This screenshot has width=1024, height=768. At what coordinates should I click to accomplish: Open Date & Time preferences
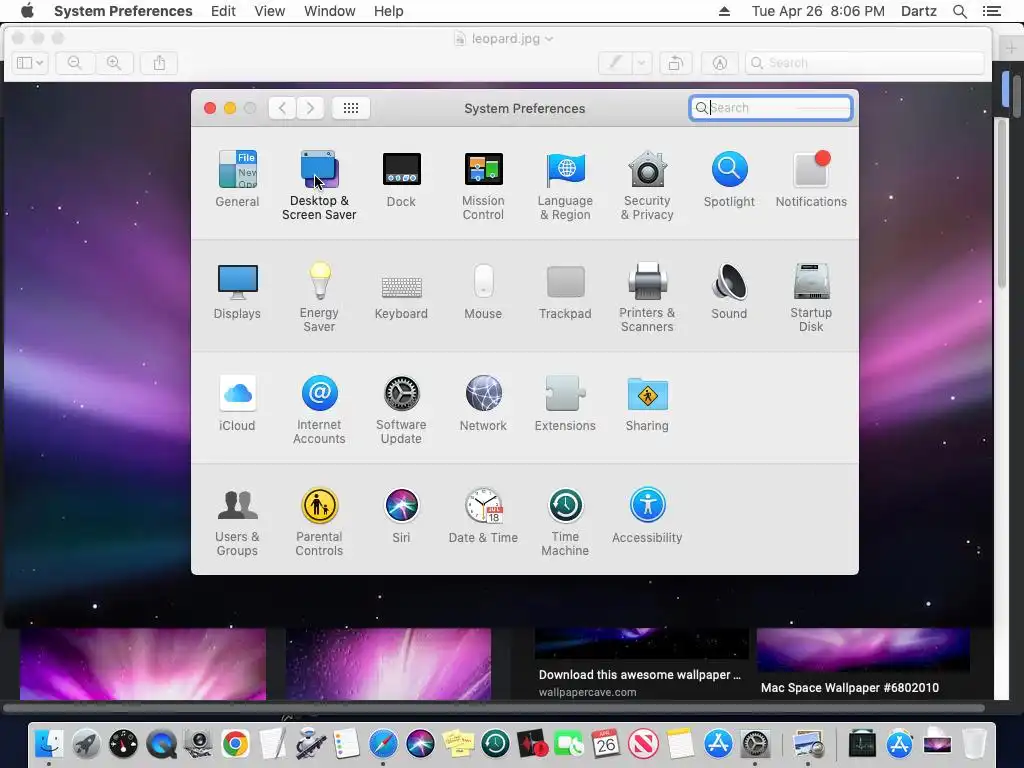pyautogui.click(x=483, y=515)
